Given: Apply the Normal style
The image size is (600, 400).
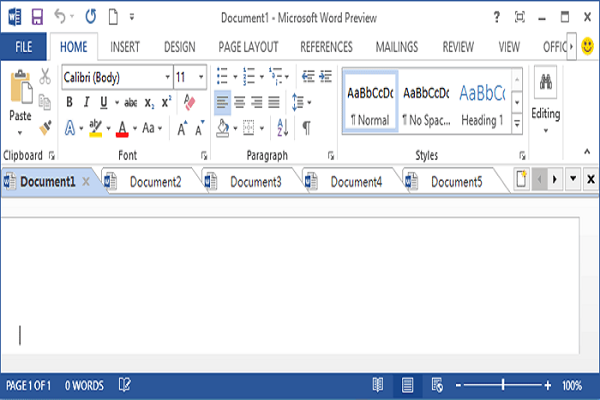Looking at the screenshot, I should (x=370, y=102).
